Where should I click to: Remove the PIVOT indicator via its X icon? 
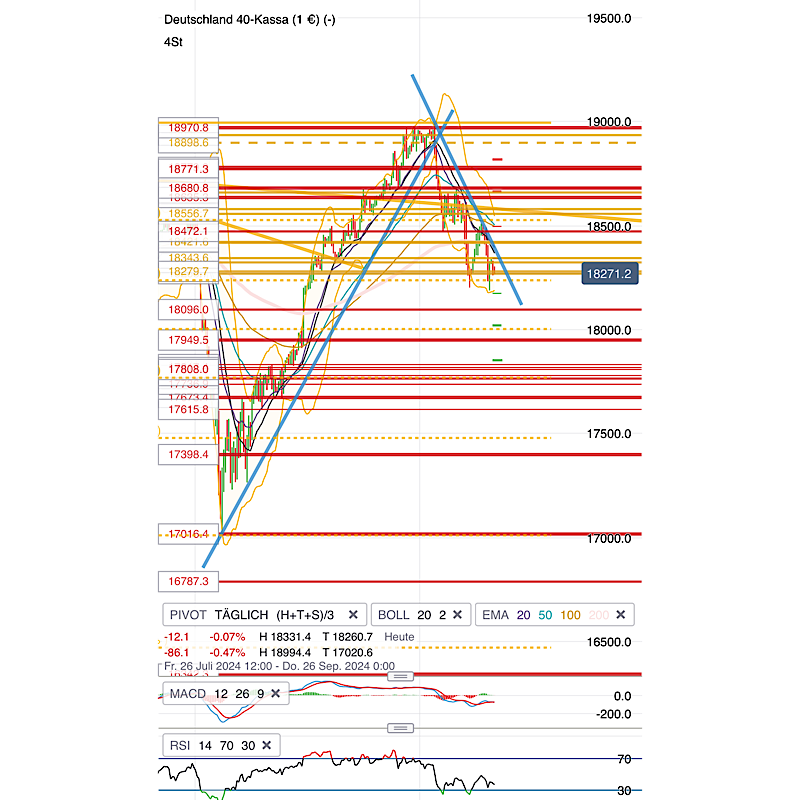[352, 614]
